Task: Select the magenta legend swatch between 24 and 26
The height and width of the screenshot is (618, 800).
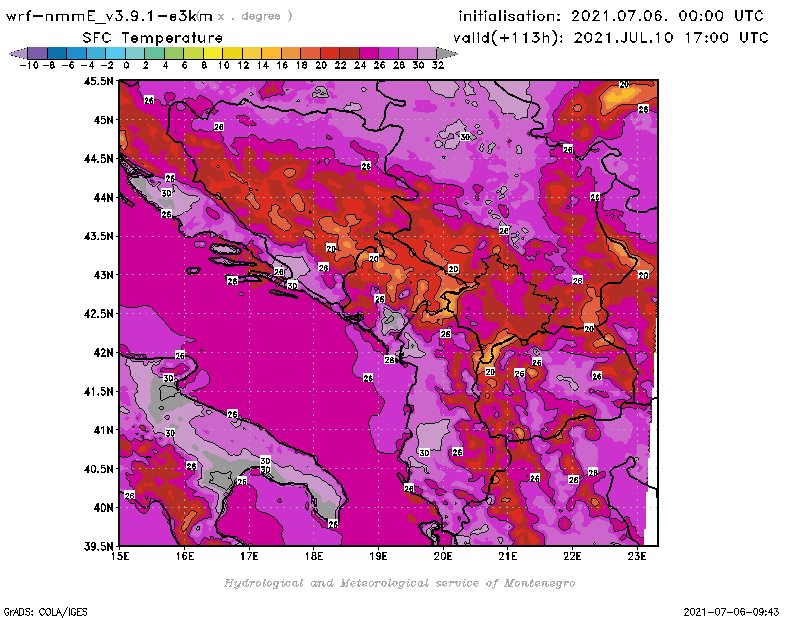Action: tap(368, 53)
